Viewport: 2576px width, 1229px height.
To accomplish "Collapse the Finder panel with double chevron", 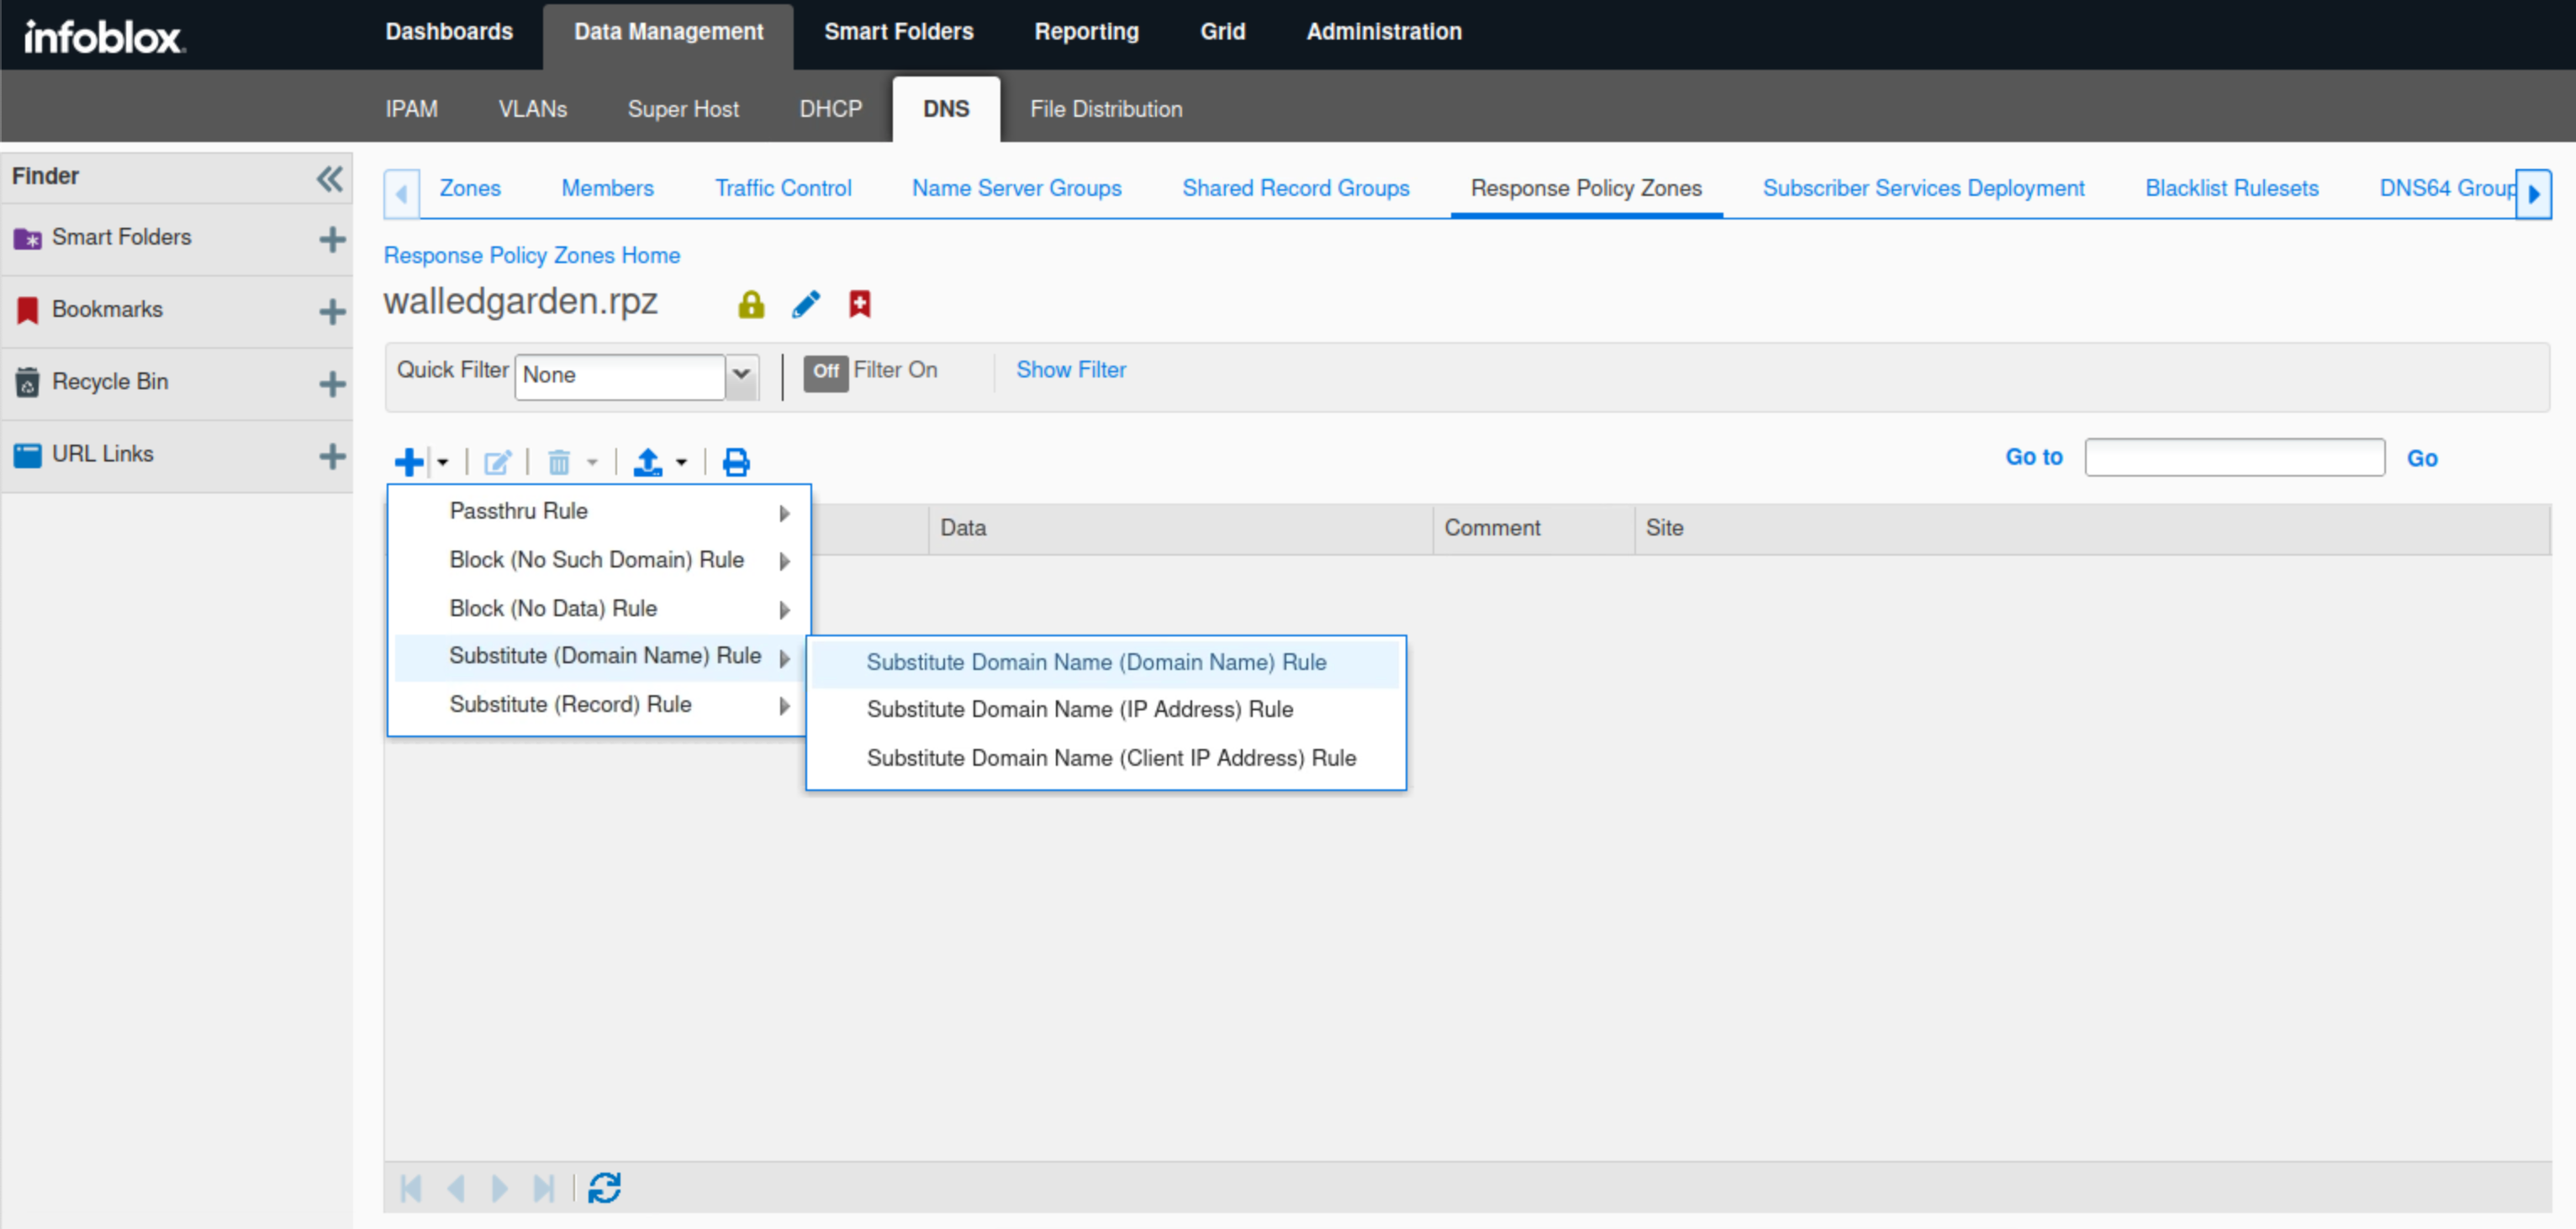I will [329, 178].
